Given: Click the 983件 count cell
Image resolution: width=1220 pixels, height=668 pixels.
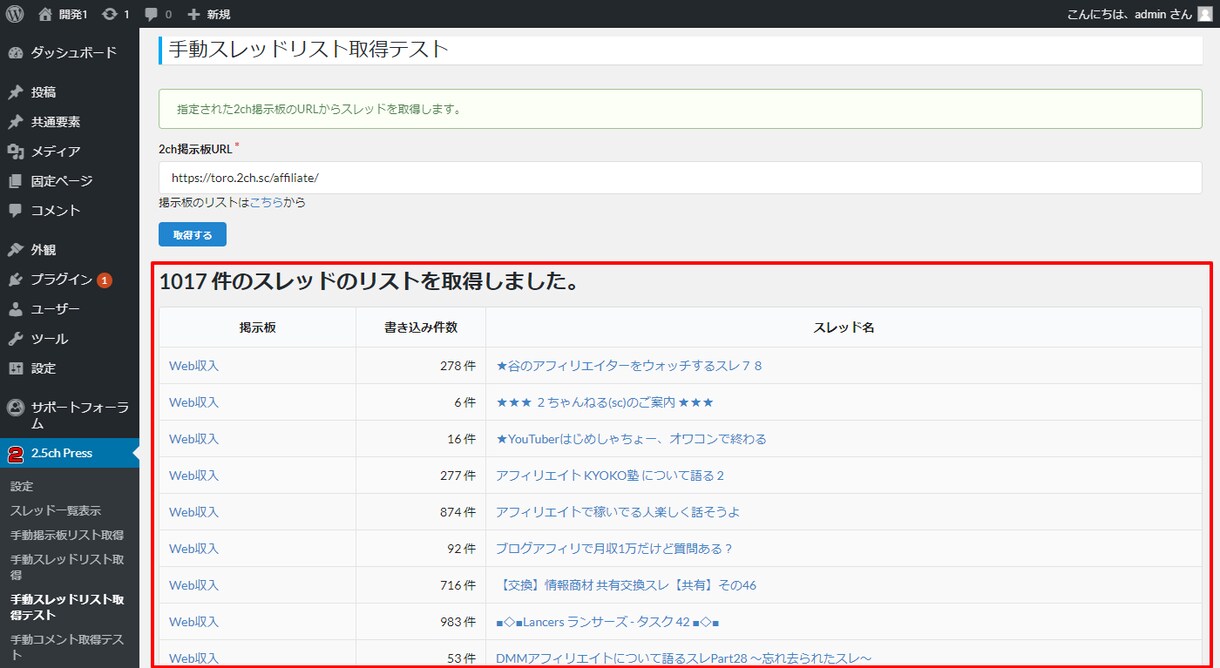Looking at the screenshot, I should 421,621.
